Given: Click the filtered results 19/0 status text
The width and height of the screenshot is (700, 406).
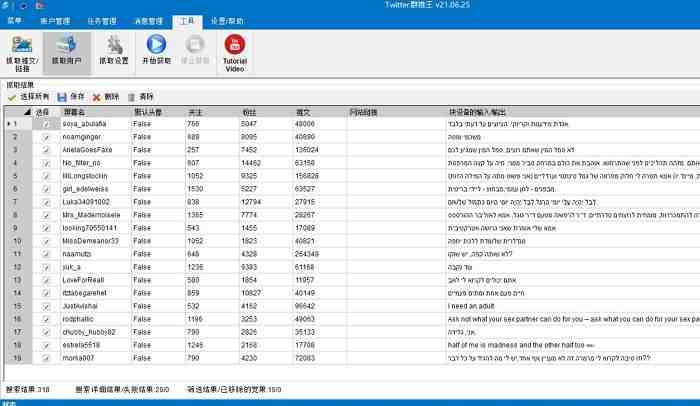Looking at the screenshot, I should [234, 389].
